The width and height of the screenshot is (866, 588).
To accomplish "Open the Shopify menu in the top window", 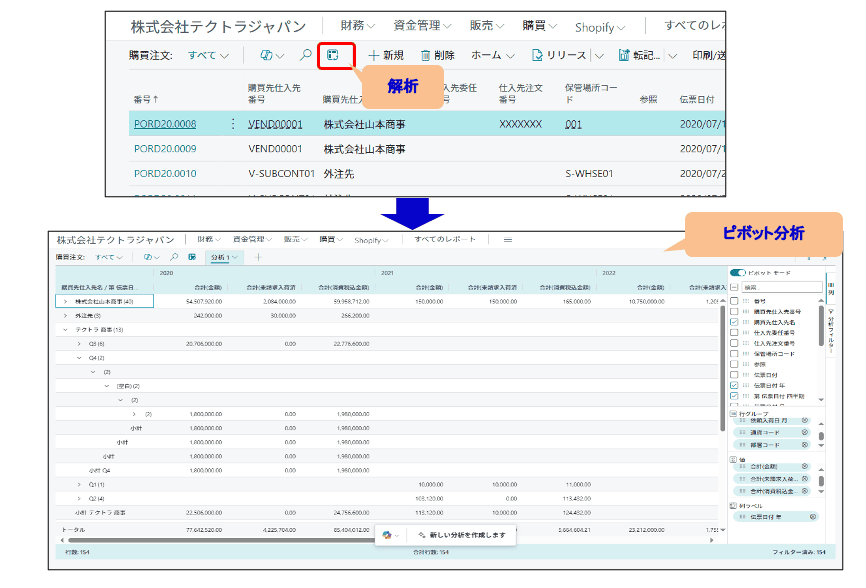I will click(600, 27).
